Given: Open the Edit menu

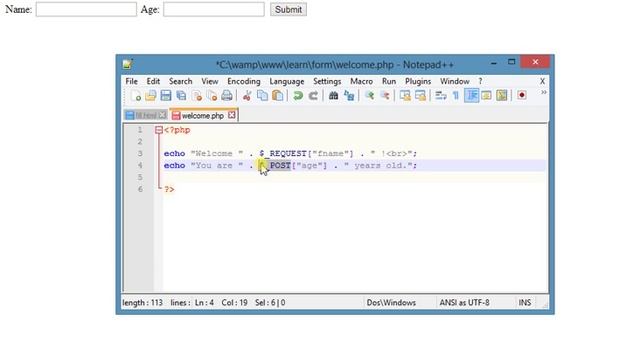Looking at the screenshot, I should pos(153,81).
